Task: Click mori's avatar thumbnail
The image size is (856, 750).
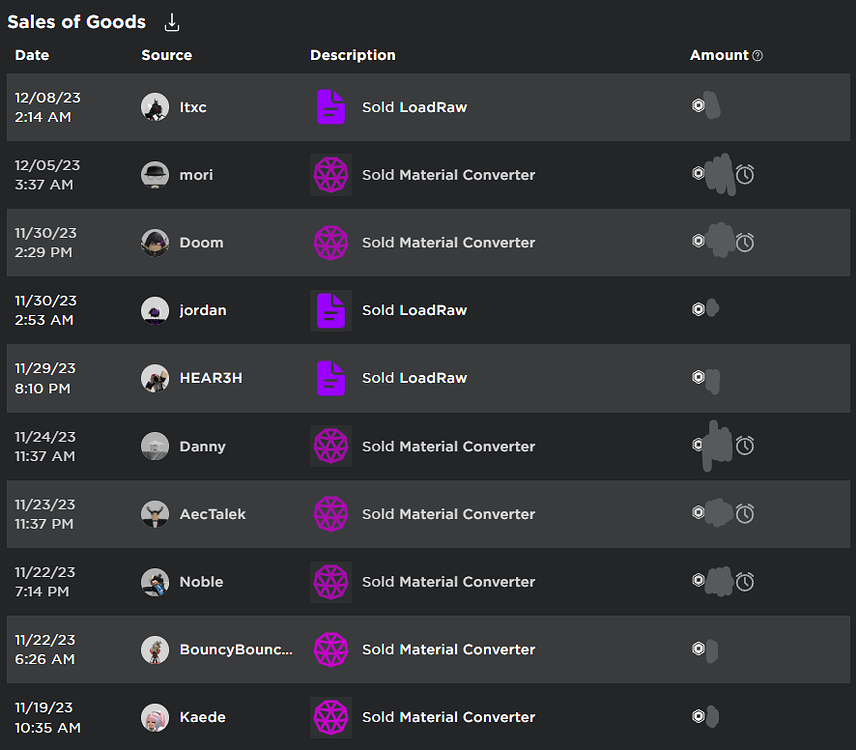Action: 155,174
